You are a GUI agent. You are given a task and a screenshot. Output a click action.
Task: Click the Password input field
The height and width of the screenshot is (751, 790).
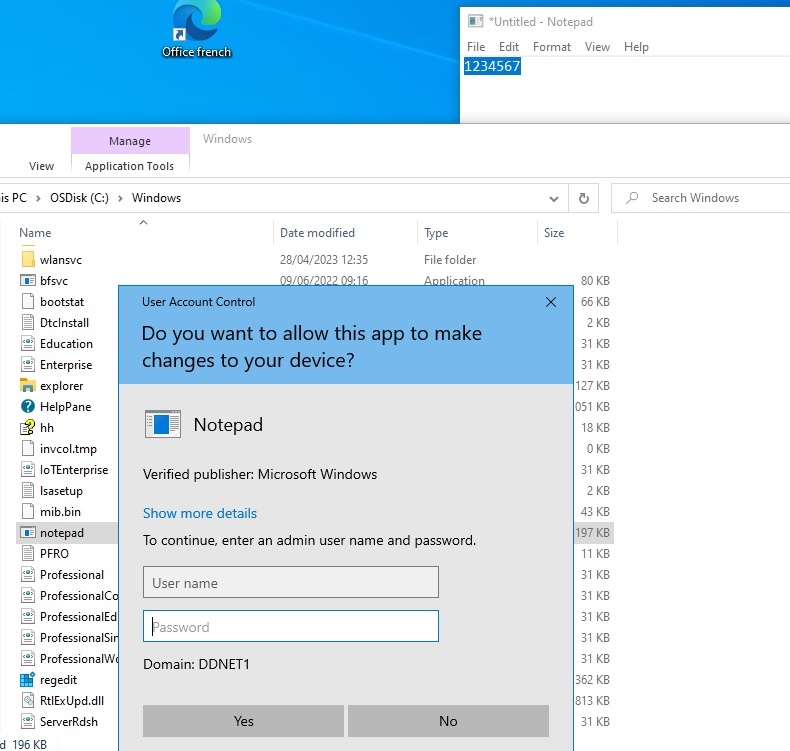(x=291, y=626)
